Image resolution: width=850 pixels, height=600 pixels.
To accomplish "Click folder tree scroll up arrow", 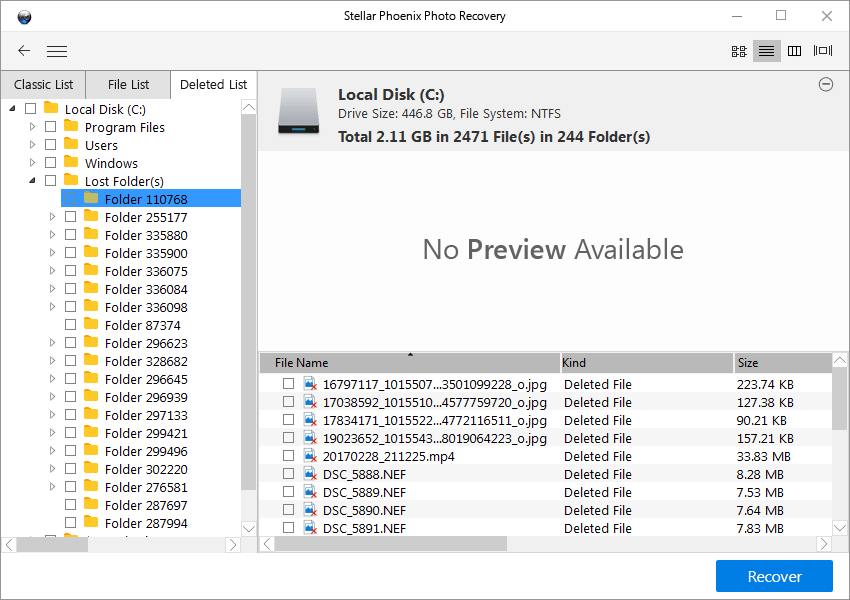I will click(248, 107).
